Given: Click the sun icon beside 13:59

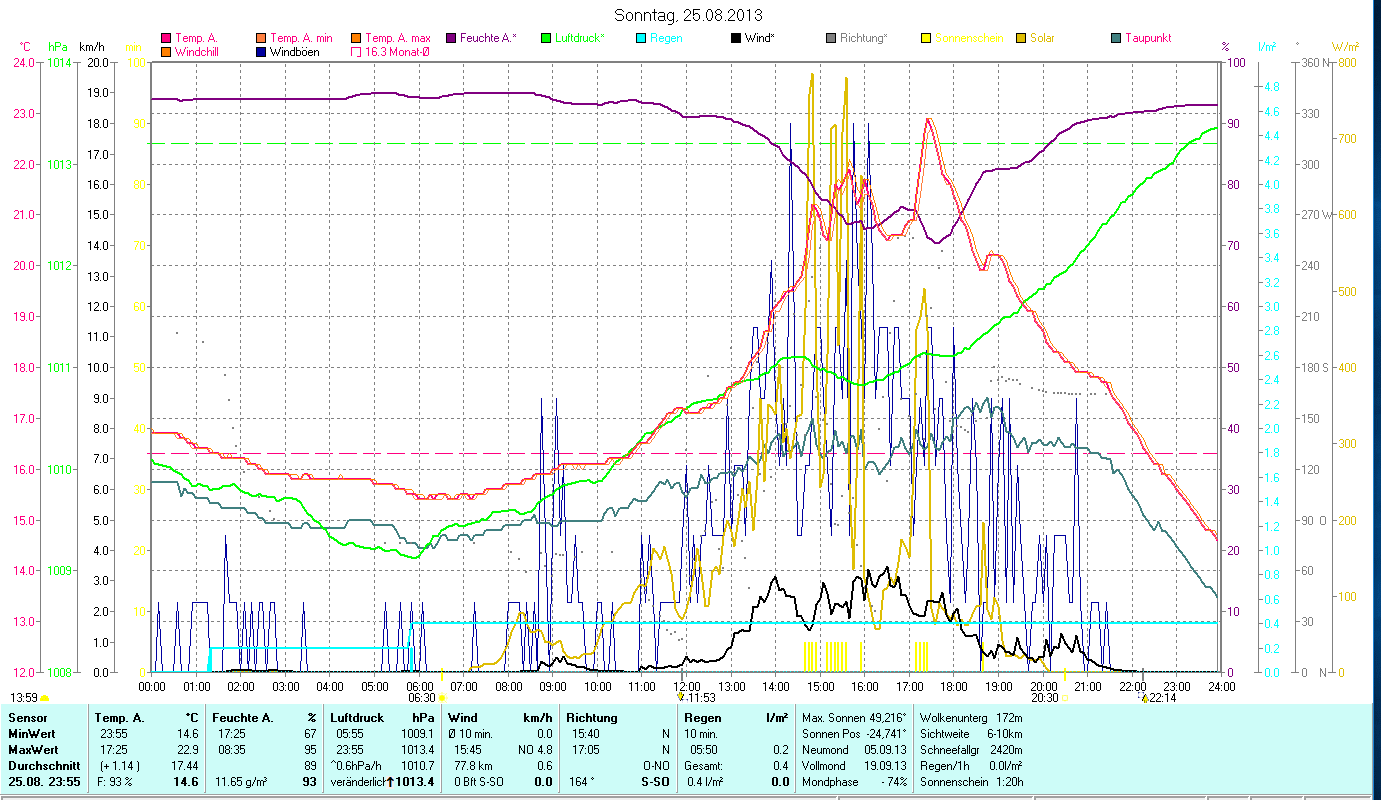Looking at the screenshot, I should point(45,698).
